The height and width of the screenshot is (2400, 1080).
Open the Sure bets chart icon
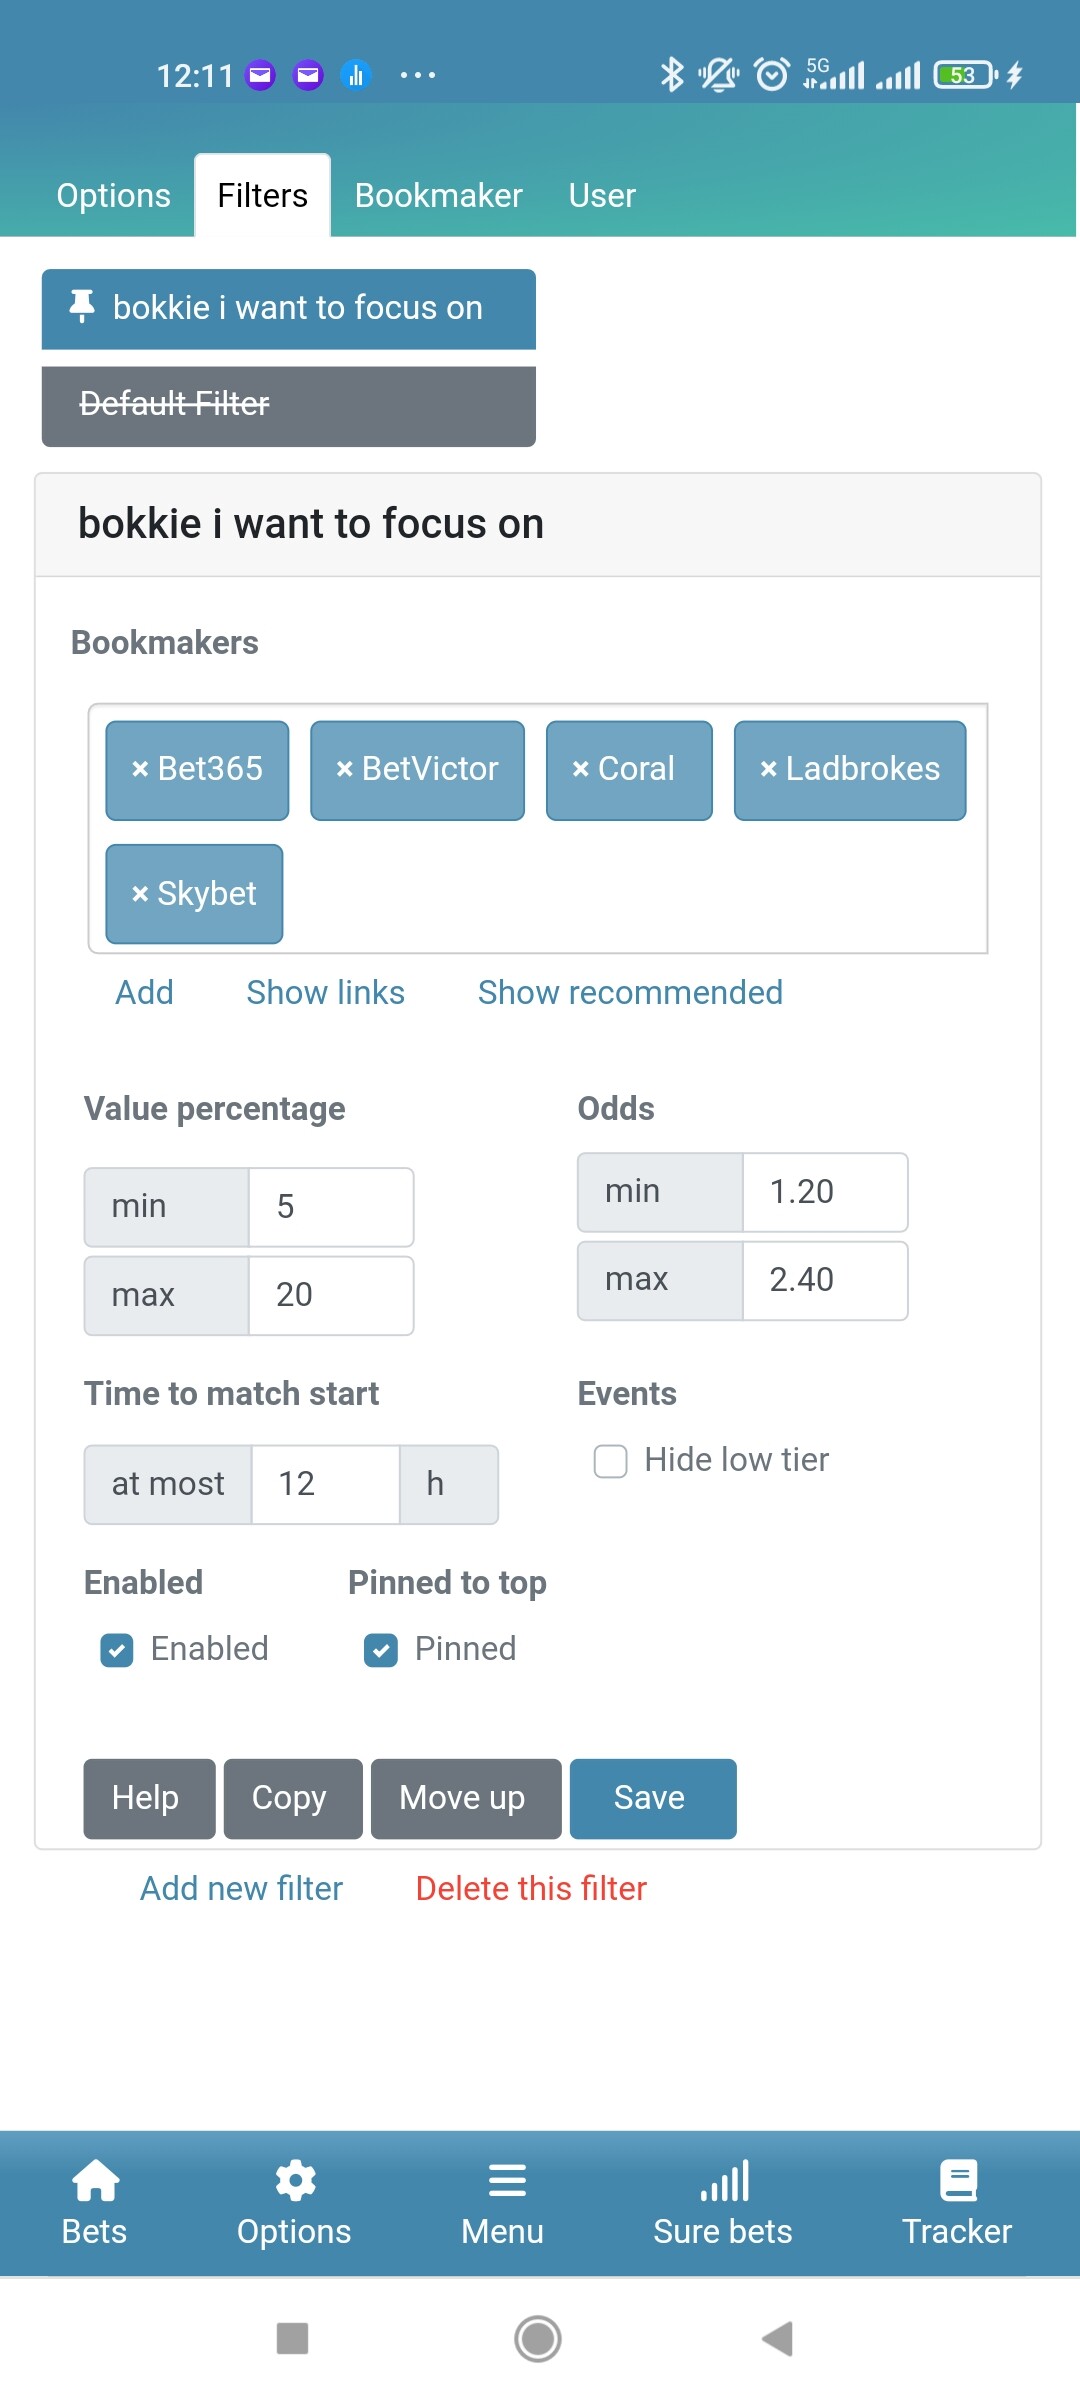(x=724, y=2181)
